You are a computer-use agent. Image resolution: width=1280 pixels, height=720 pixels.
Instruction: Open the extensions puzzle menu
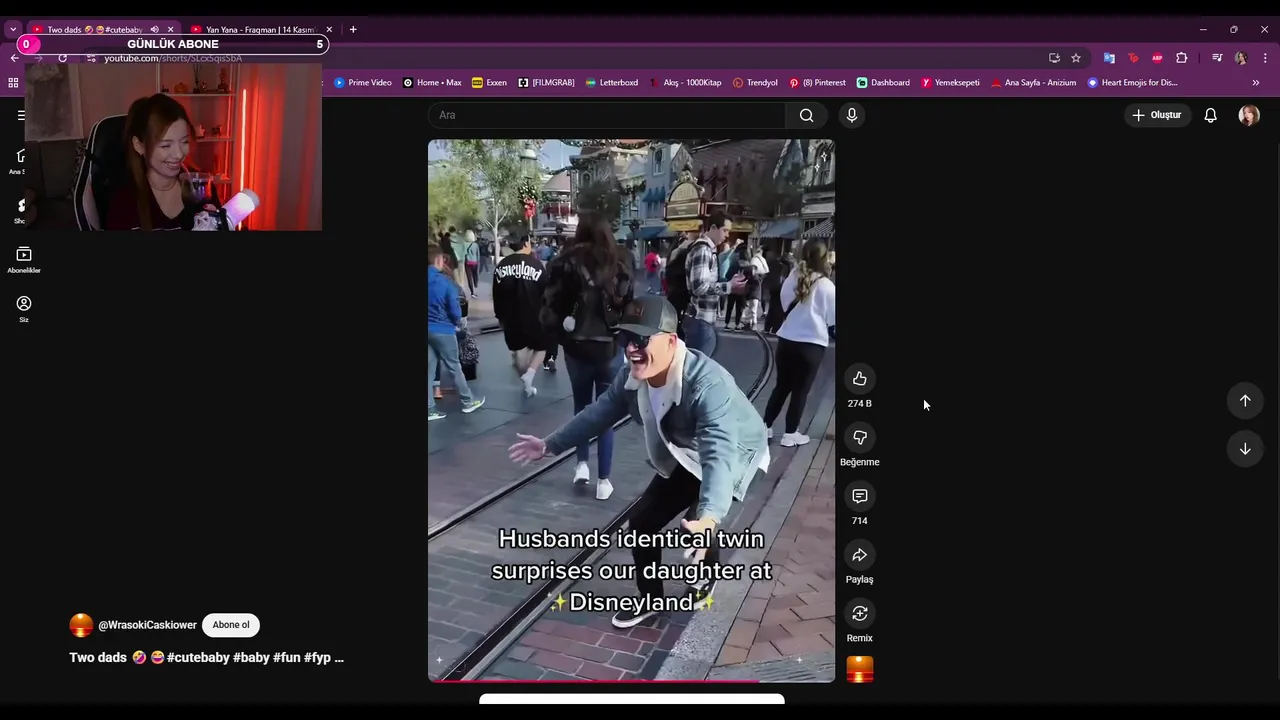tap(1181, 58)
